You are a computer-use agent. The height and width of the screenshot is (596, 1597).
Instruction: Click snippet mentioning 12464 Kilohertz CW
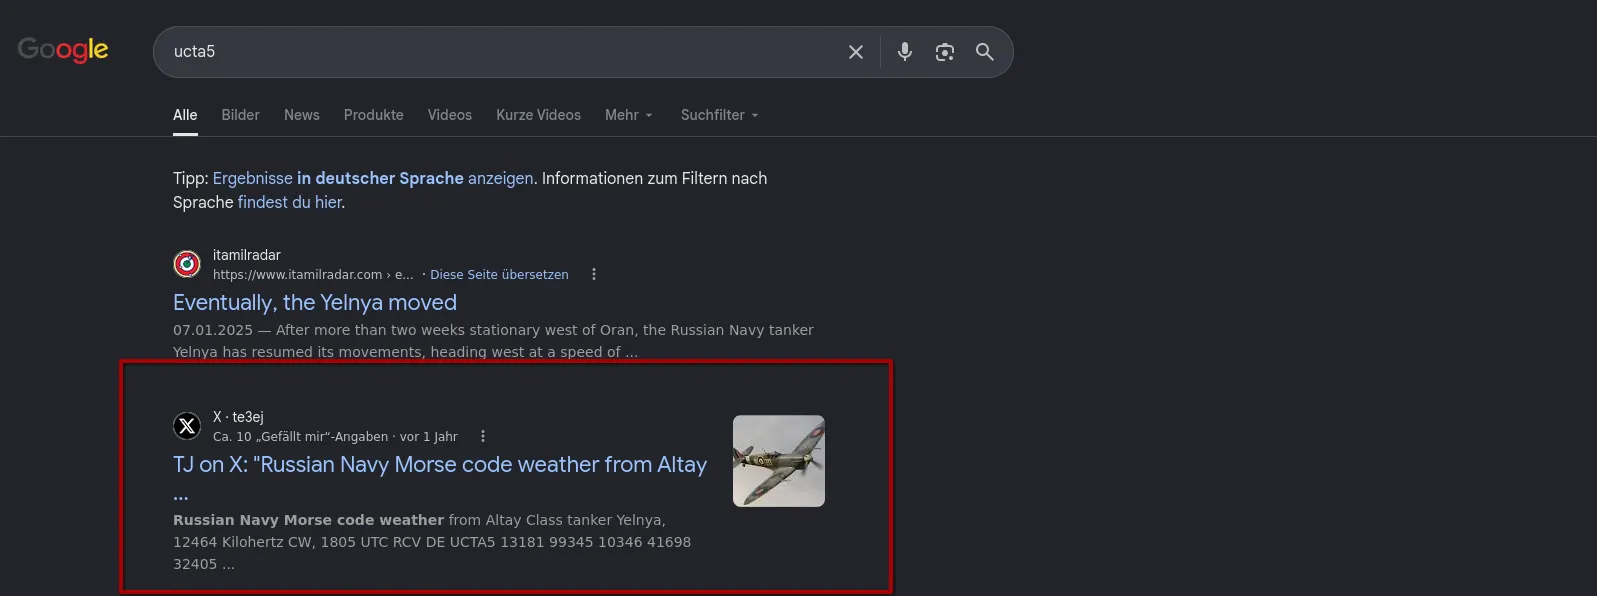[432, 542]
